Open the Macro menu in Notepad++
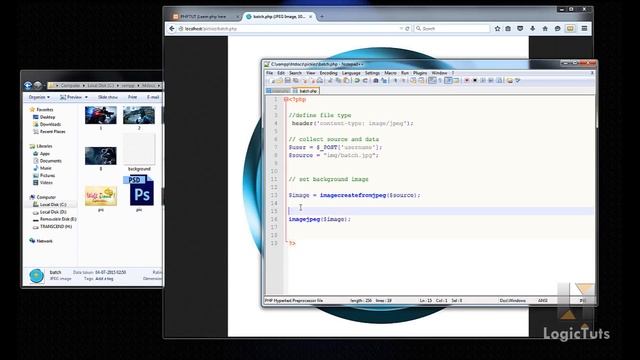This screenshot has height=360, width=640. [x=390, y=73]
